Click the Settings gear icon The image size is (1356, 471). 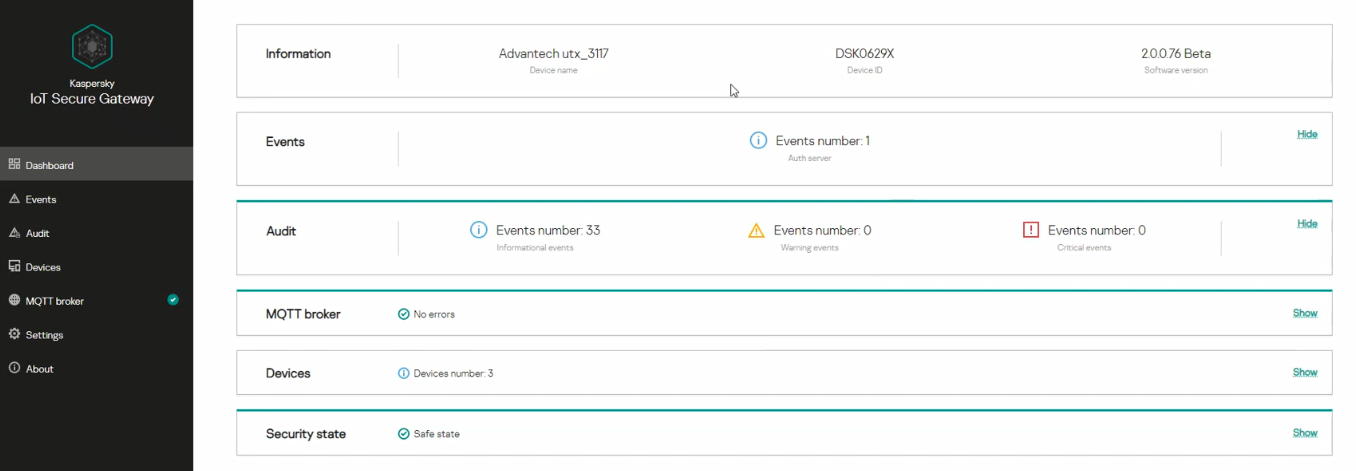[15, 335]
